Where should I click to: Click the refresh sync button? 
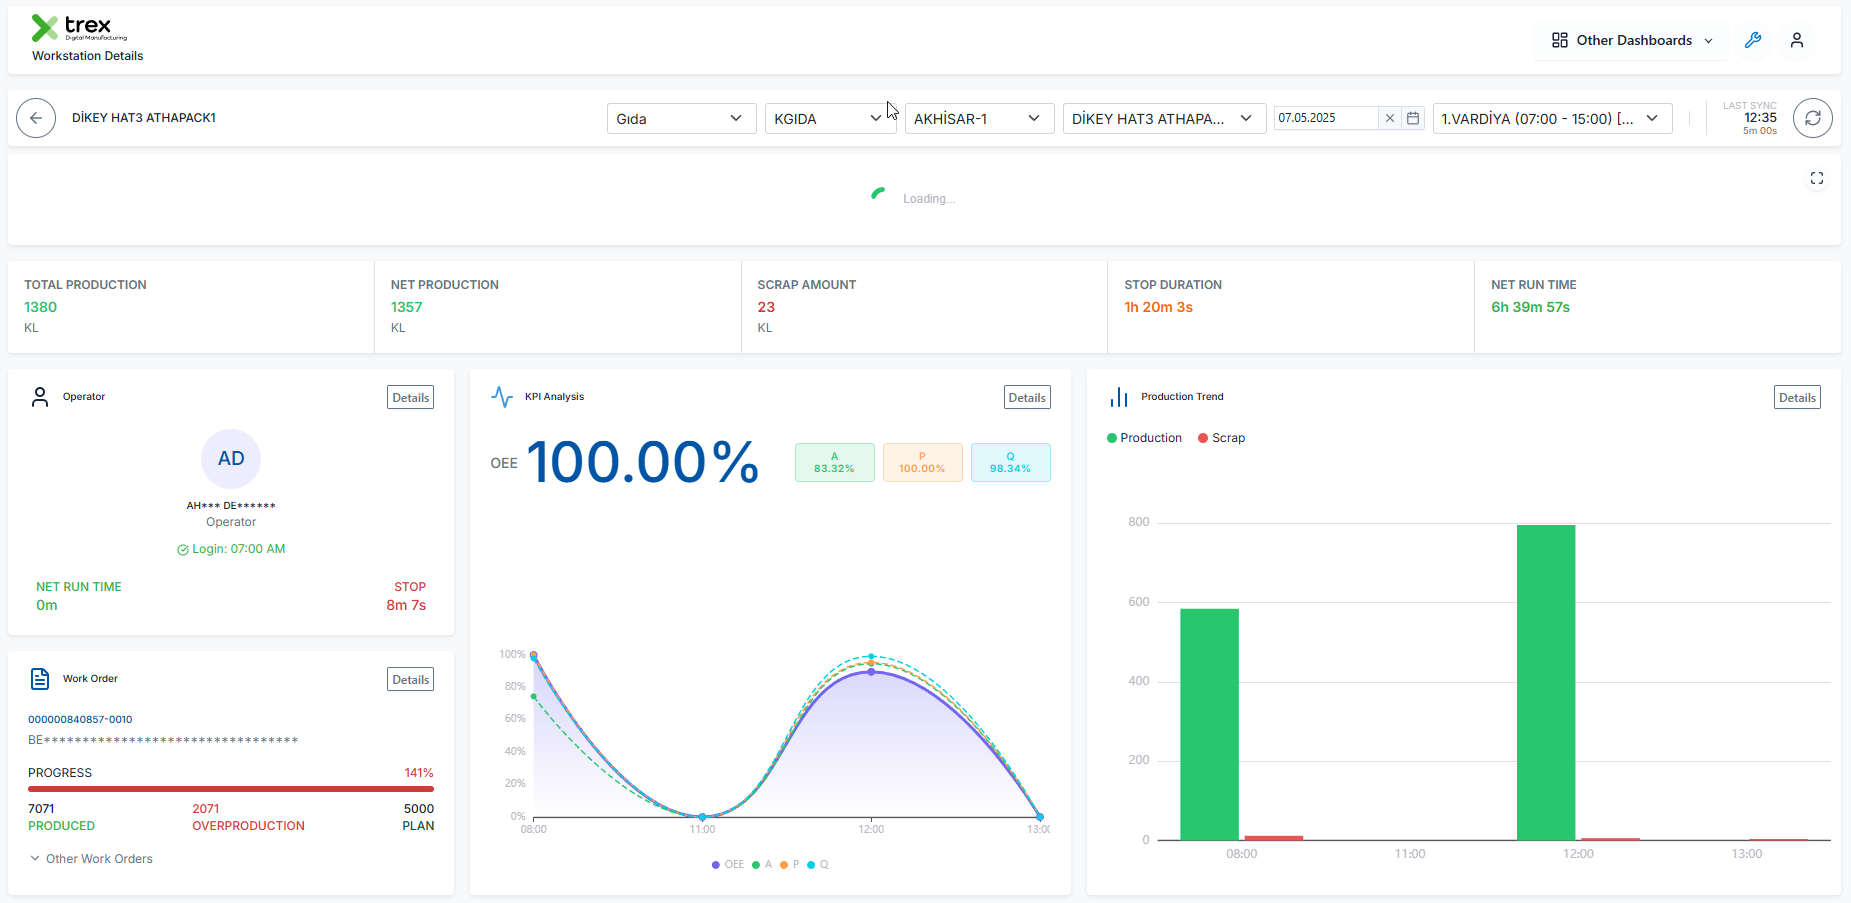pyautogui.click(x=1813, y=118)
